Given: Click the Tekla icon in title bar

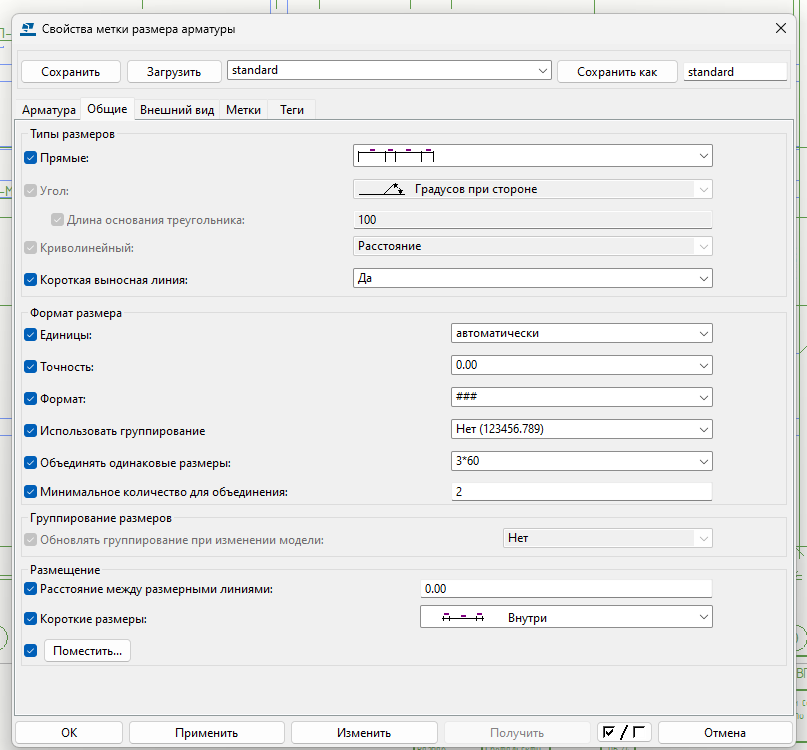Looking at the screenshot, I should pyautogui.click(x=27, y=29).
